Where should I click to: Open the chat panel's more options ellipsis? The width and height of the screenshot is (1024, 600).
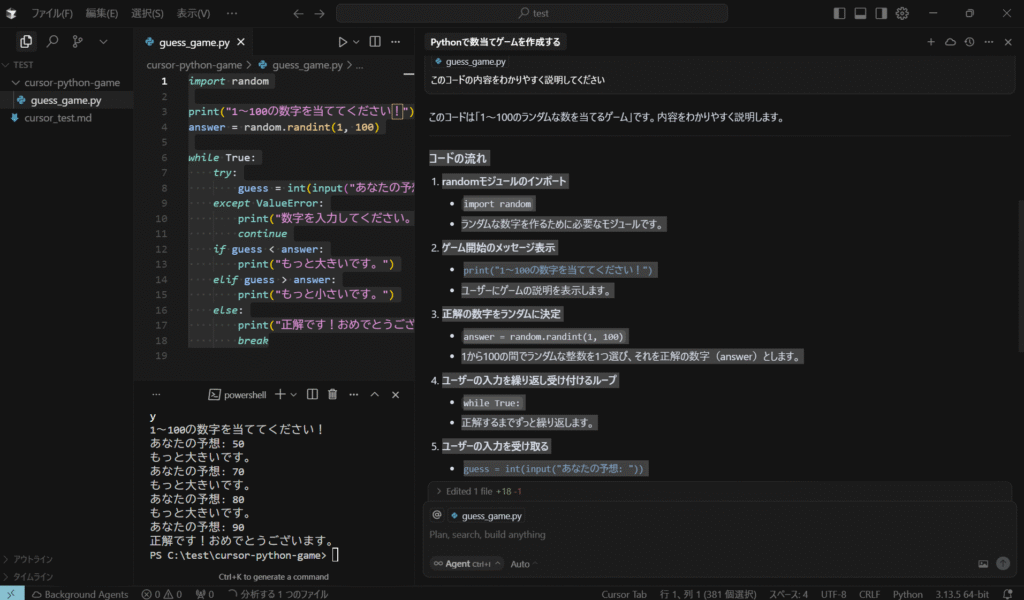(x=989, y=42)
